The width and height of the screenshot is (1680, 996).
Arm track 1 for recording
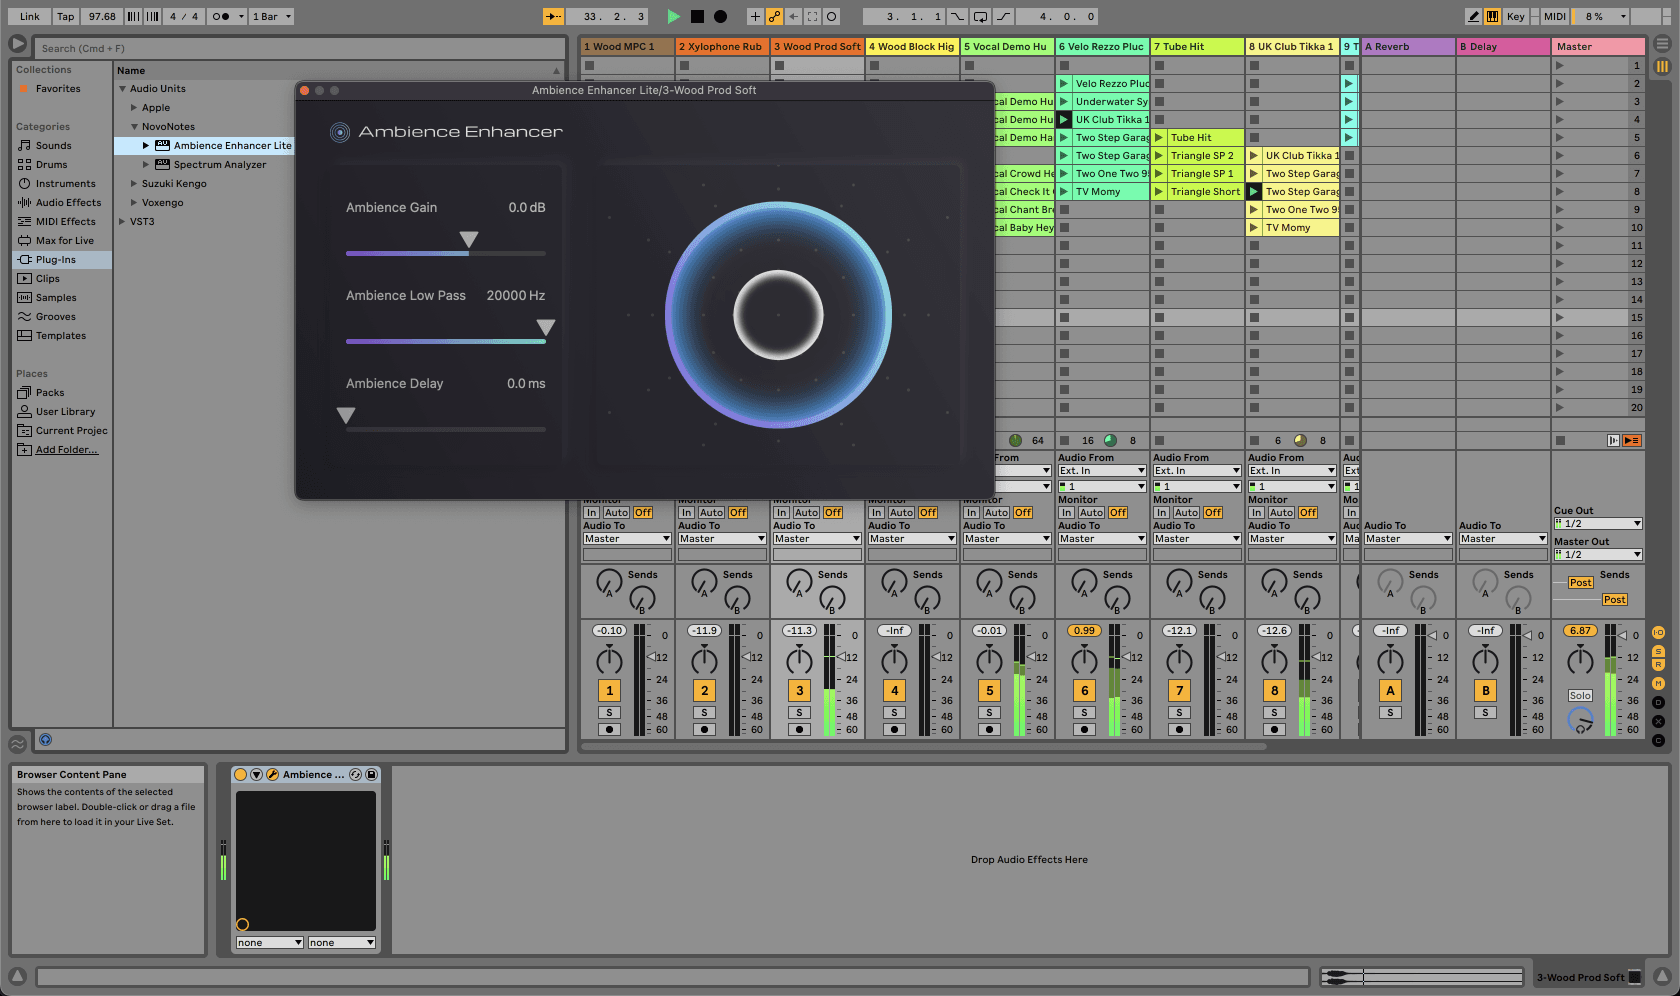pyautogui.click(x=609, y=729)
